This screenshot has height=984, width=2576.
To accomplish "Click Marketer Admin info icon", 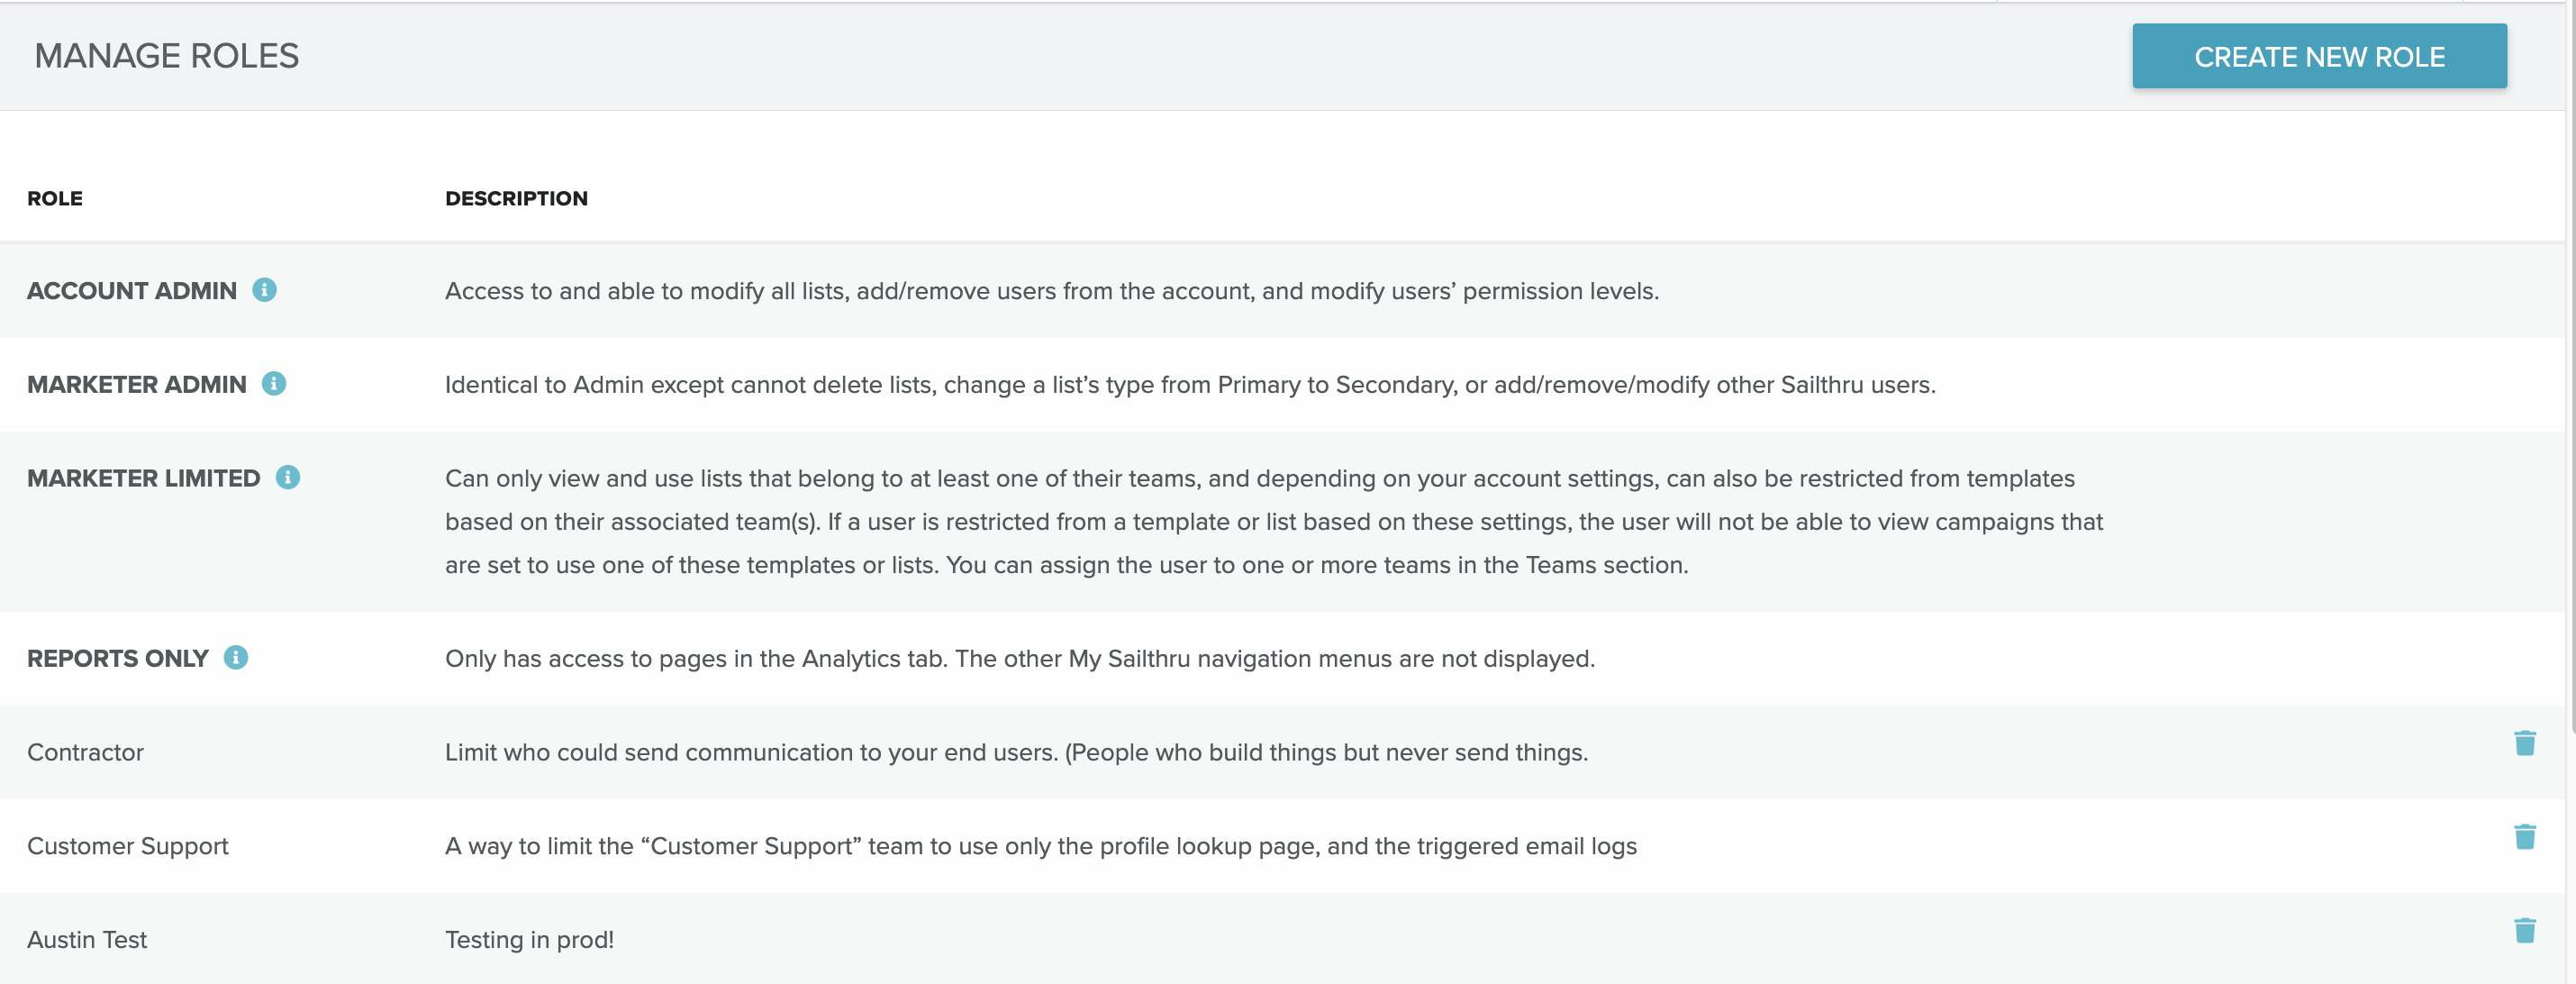I will pyautogui.click(x=273, y=384).
